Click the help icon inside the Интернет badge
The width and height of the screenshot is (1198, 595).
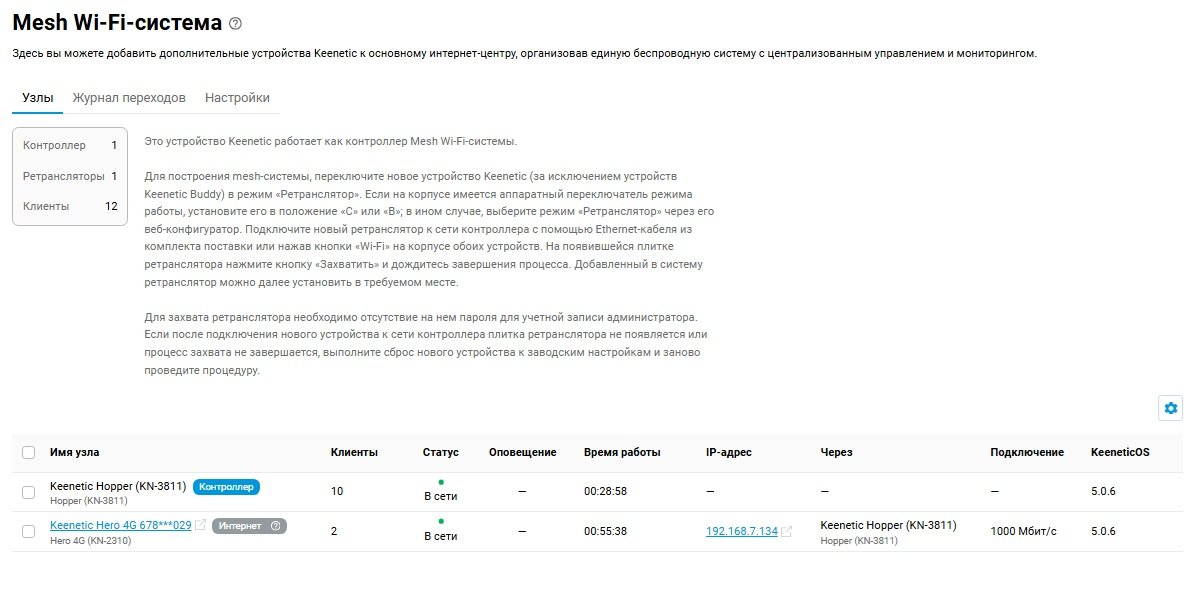(276, 525)
